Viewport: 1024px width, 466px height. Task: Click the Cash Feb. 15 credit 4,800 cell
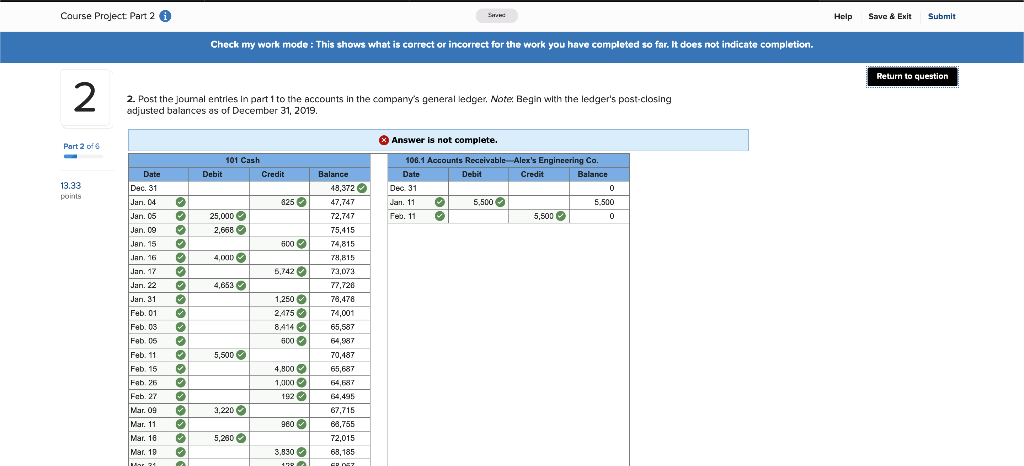click(280, 369)
